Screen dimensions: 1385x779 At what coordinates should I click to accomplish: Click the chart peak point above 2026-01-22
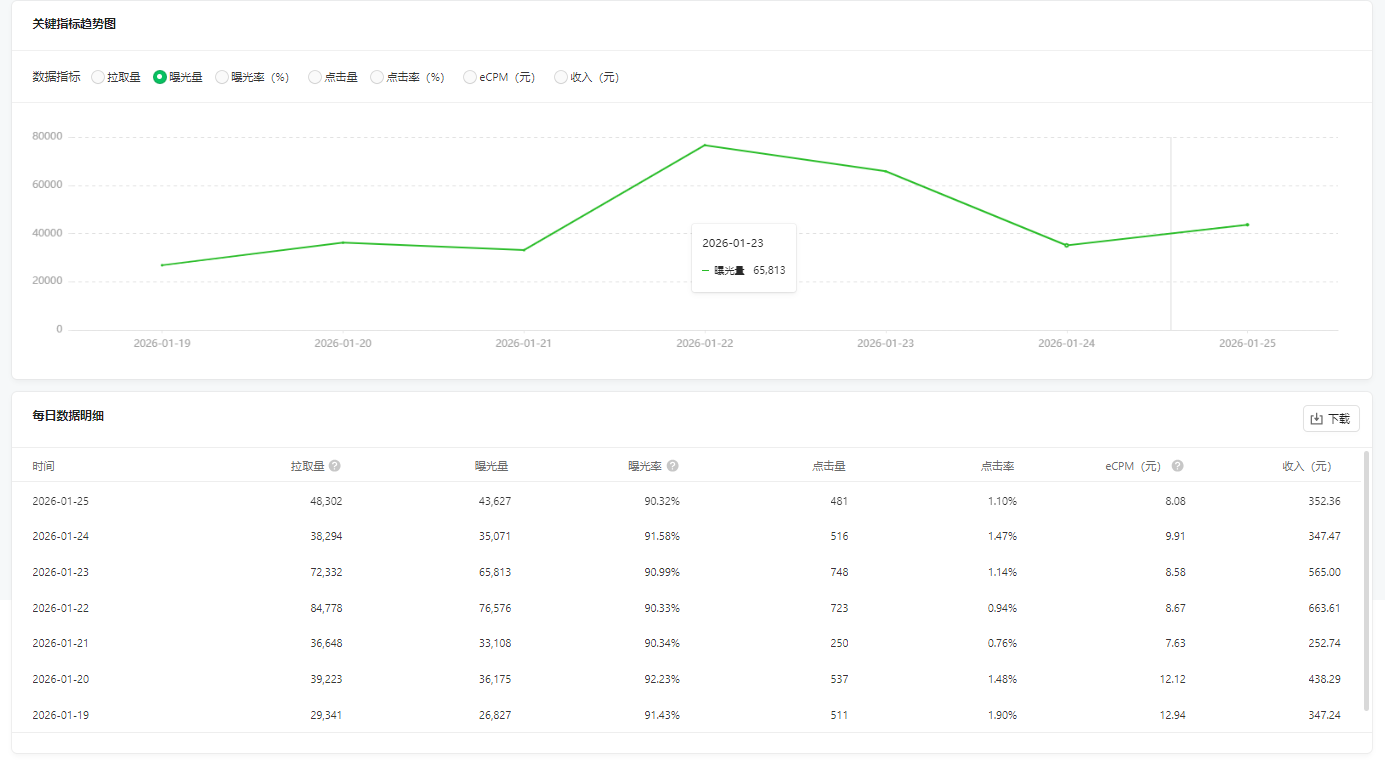(704, 145)
